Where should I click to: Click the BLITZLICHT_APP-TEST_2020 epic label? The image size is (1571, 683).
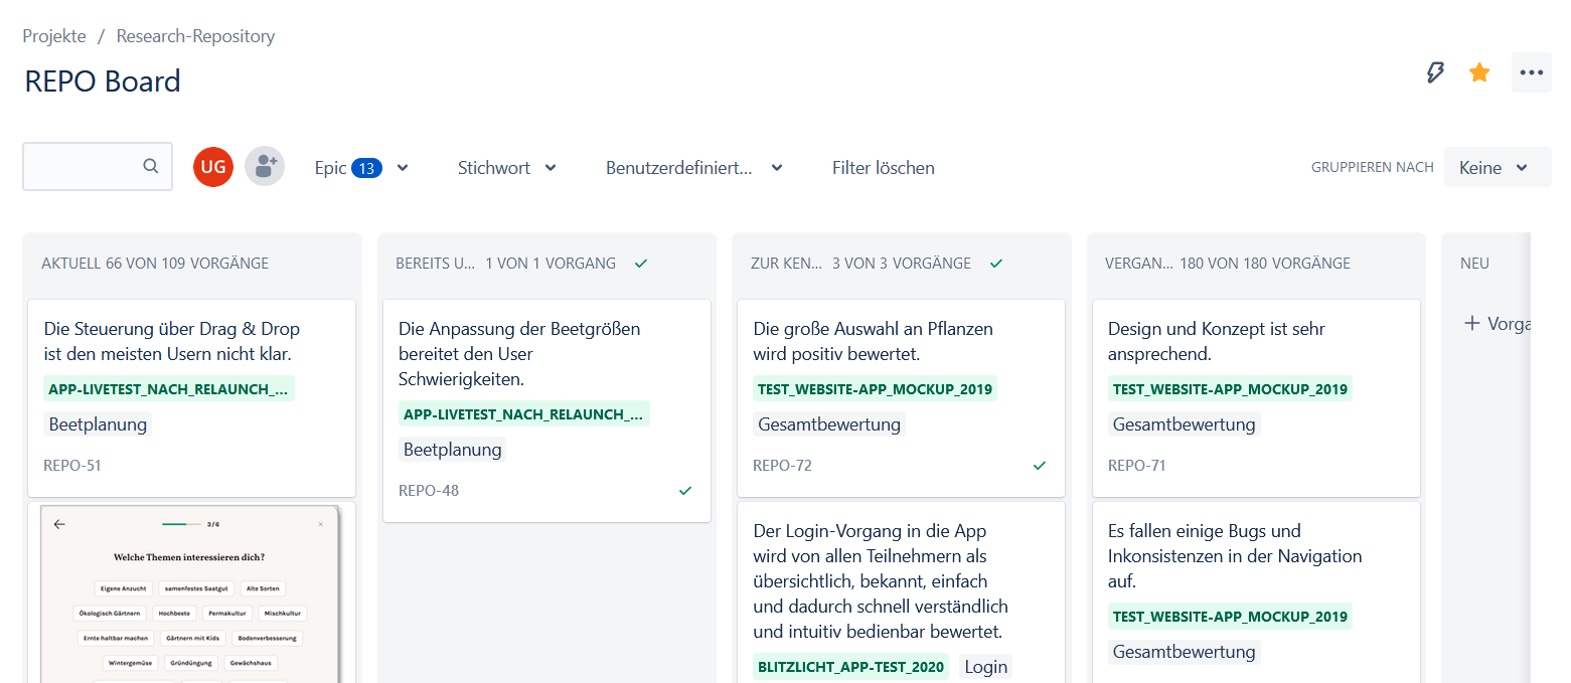(850, 667)
